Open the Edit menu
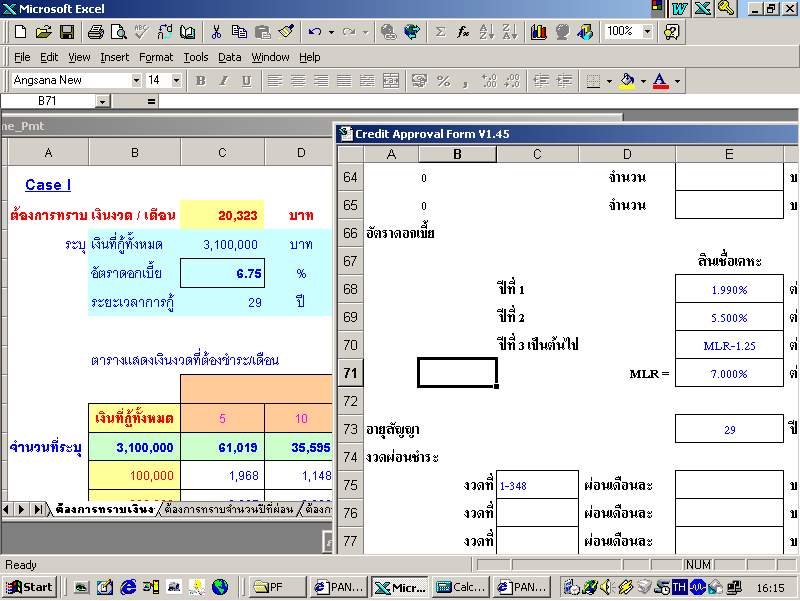This screenshot has width=800, height=601. pos(49,57)
